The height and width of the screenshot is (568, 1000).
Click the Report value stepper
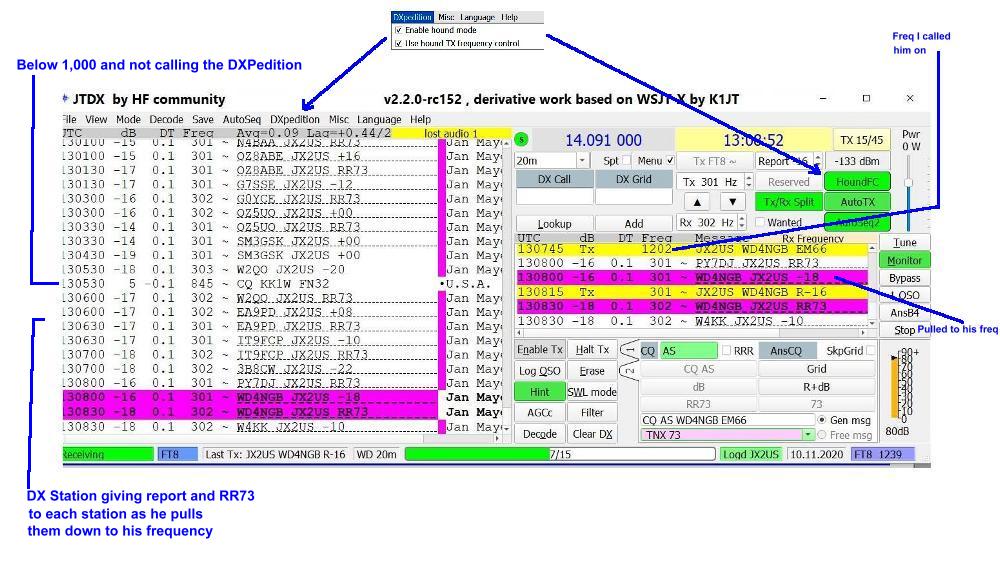[x=818, y=161]
